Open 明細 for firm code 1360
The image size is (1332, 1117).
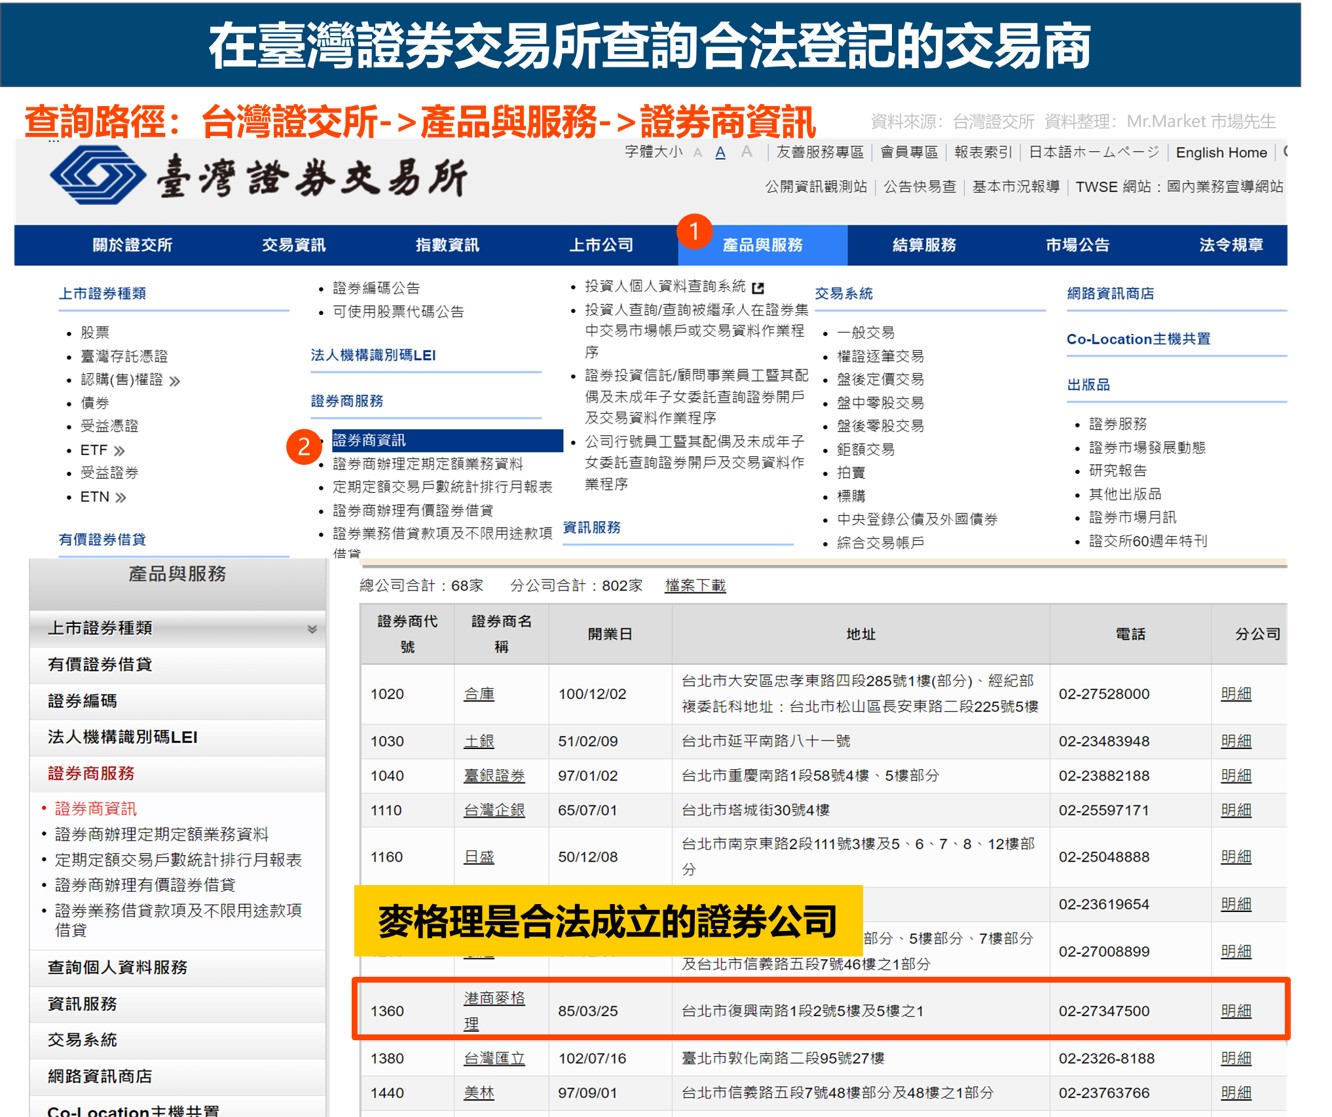(x=1236, y=1011)
